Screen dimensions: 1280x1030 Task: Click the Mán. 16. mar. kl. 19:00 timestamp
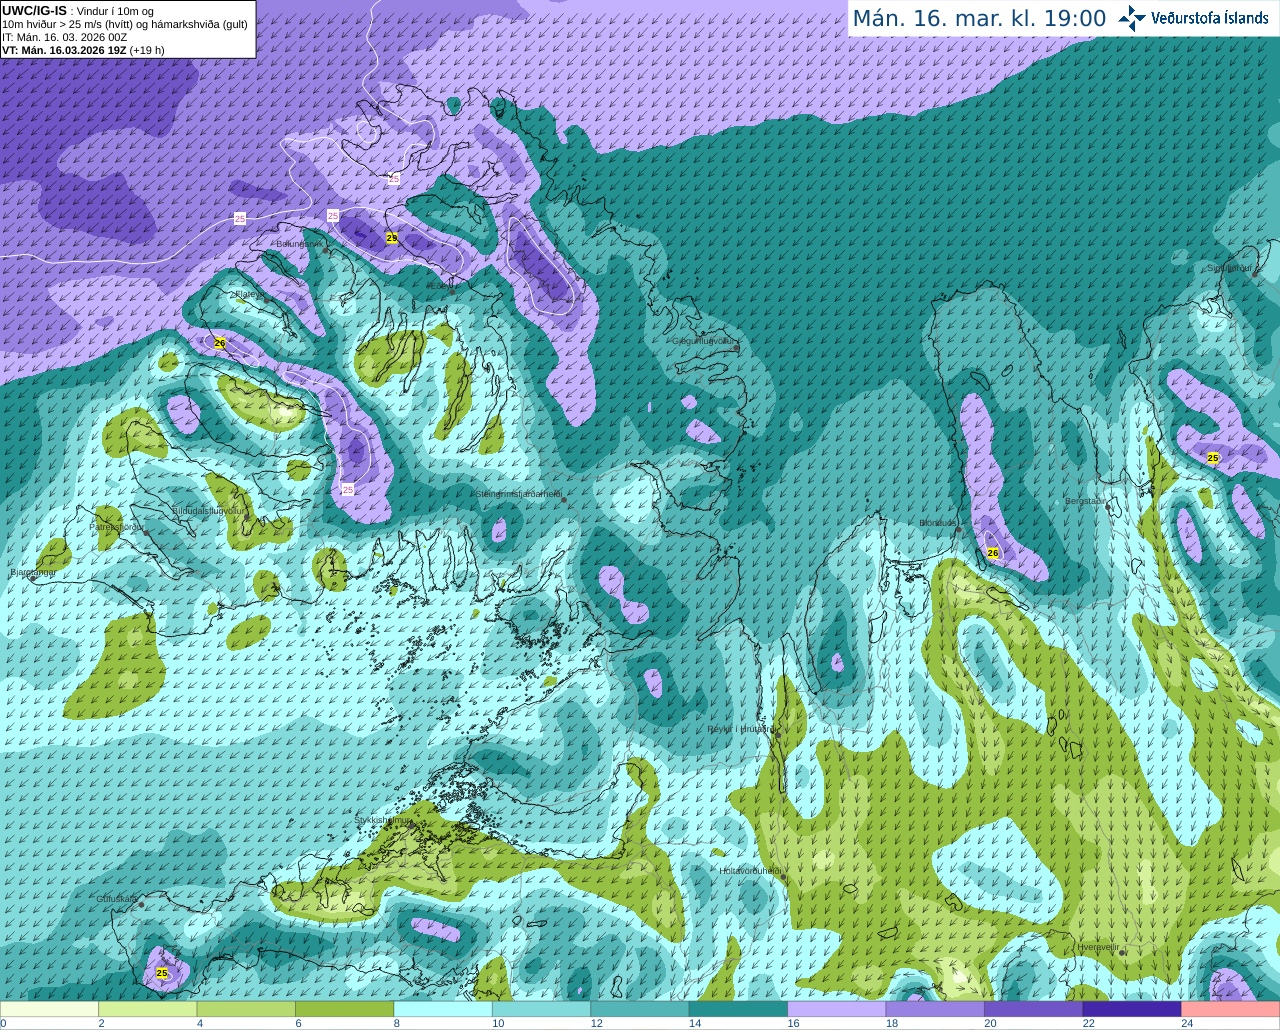coord(979,19)
